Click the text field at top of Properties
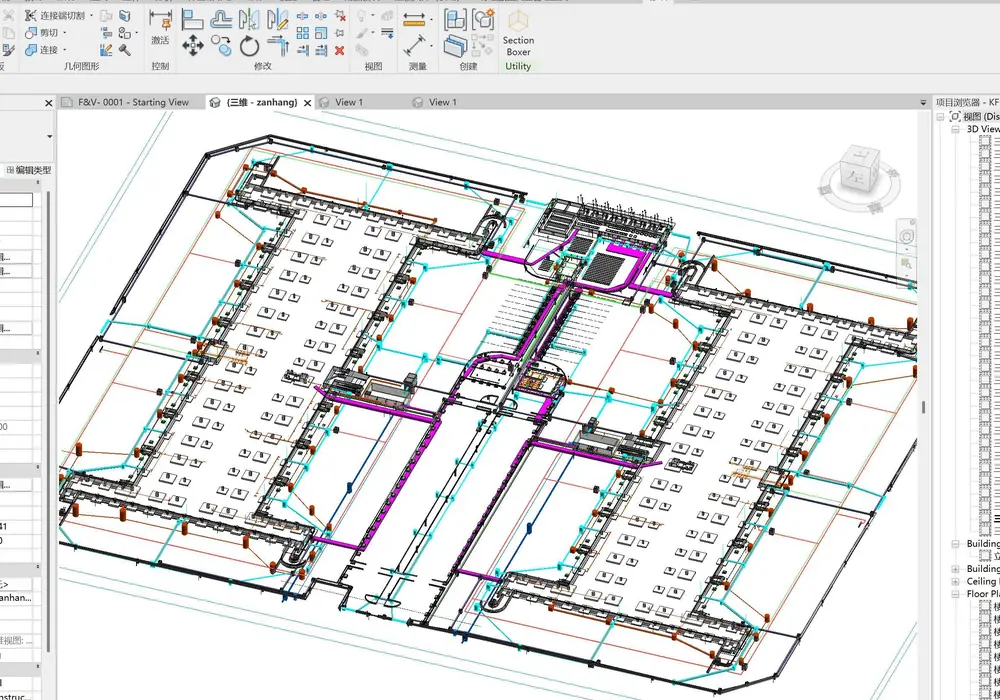Viewport: 1000px width, 700px height. tap(16, 200)
